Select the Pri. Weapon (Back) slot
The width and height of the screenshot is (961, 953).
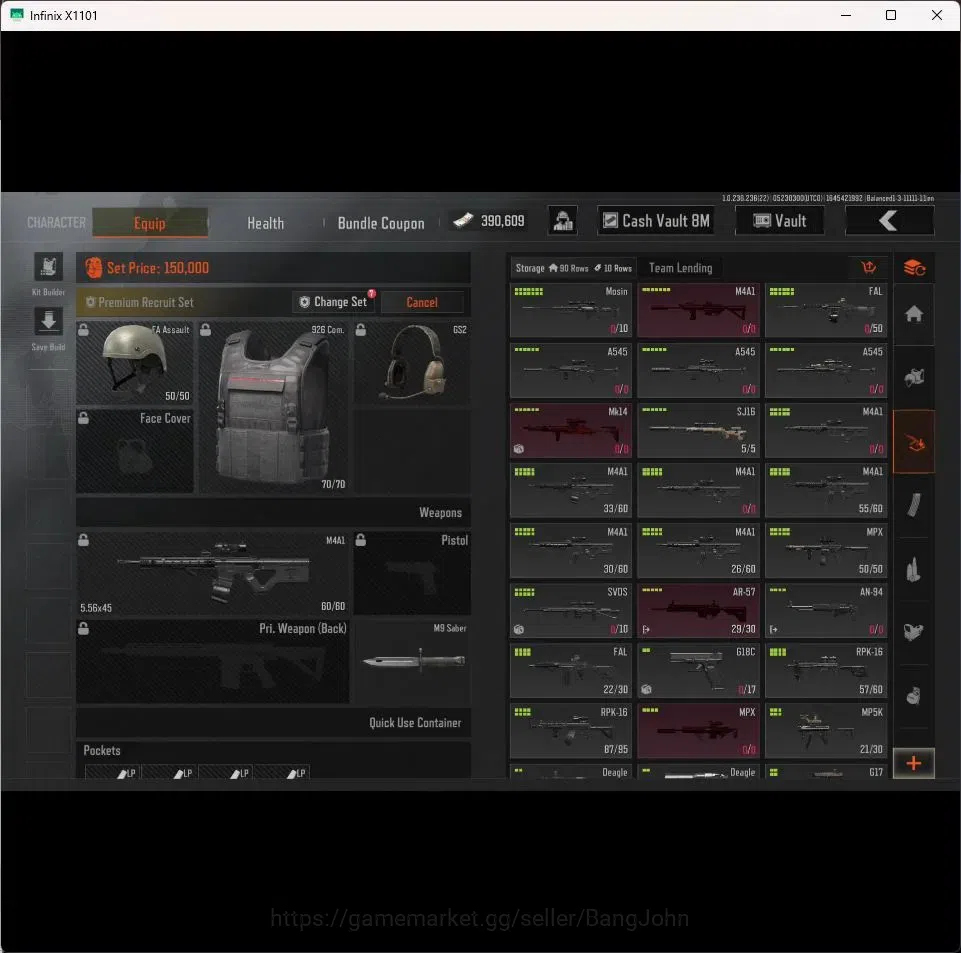click(x=213, y=661)
